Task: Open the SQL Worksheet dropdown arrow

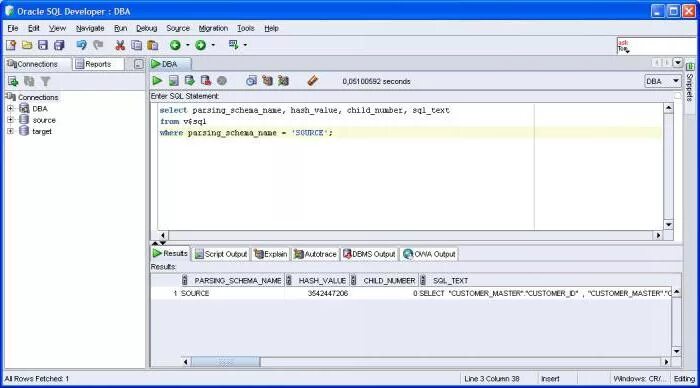Action: [245, 45]
